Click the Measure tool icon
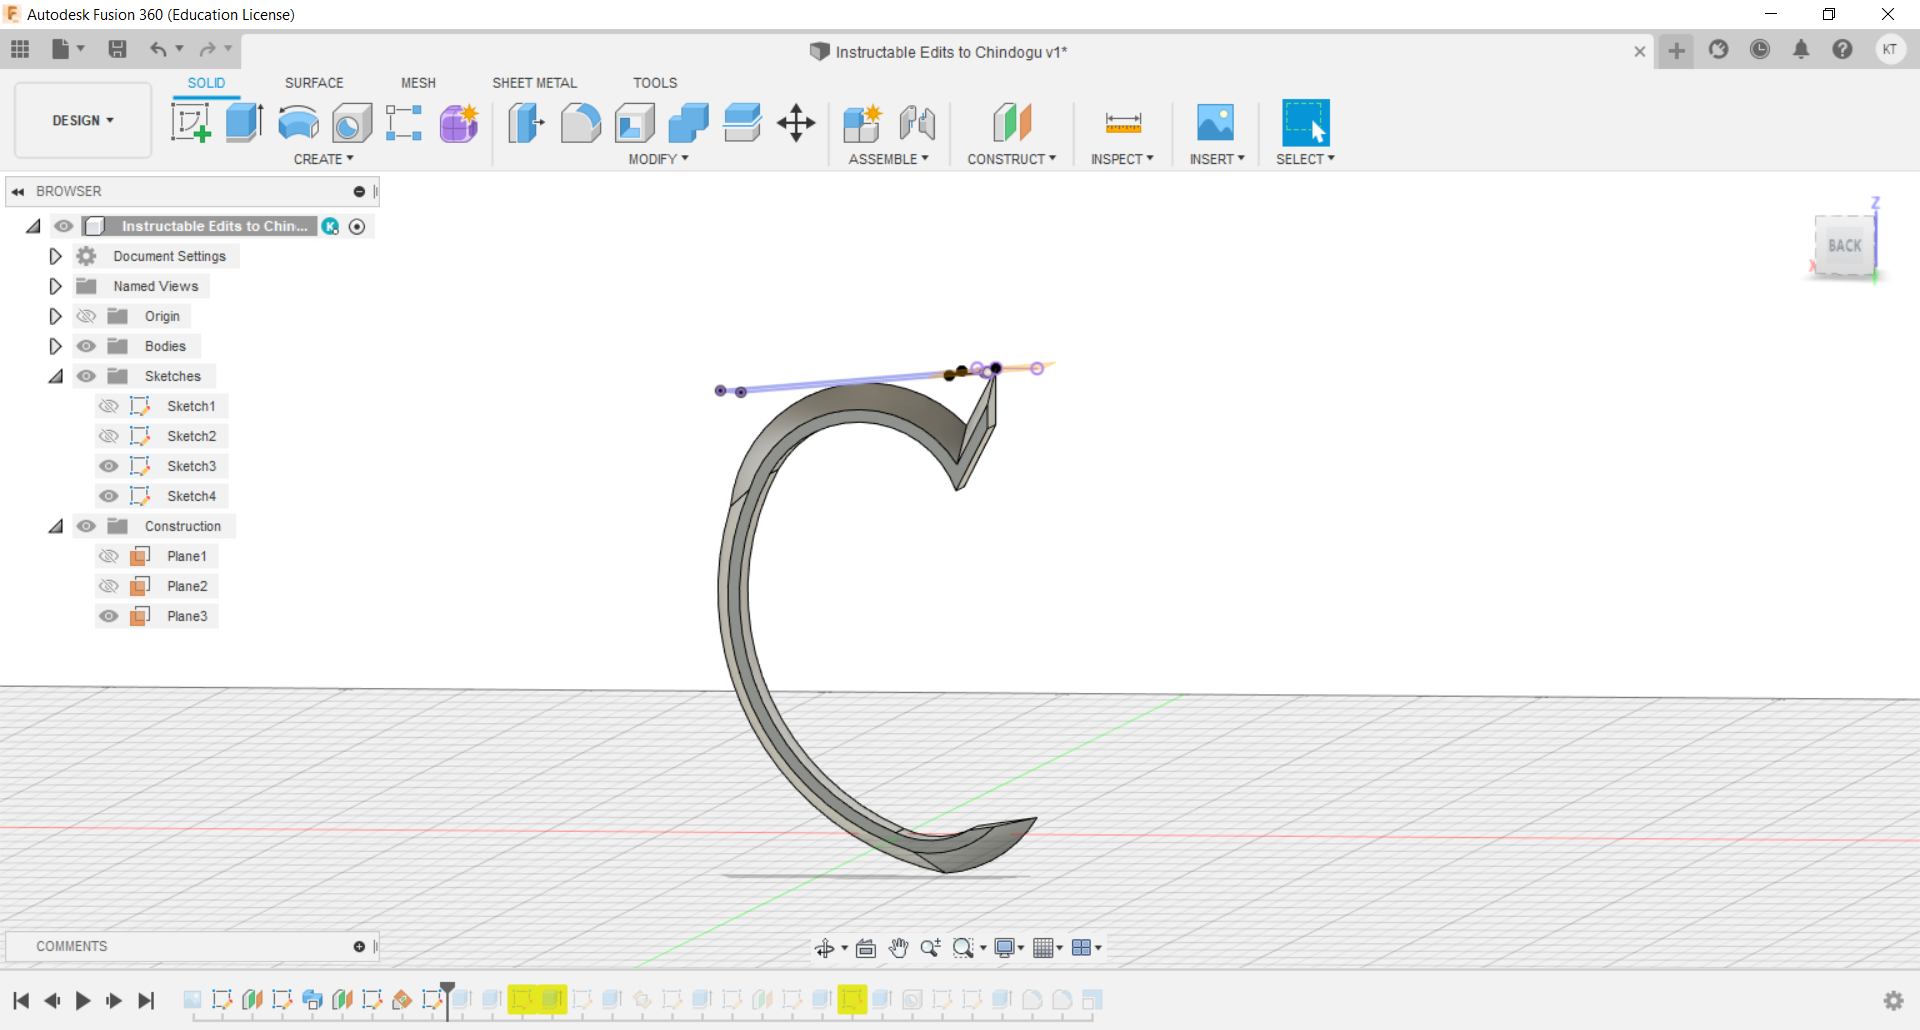This screenshot has height=1030, width=1920. 1123,123
